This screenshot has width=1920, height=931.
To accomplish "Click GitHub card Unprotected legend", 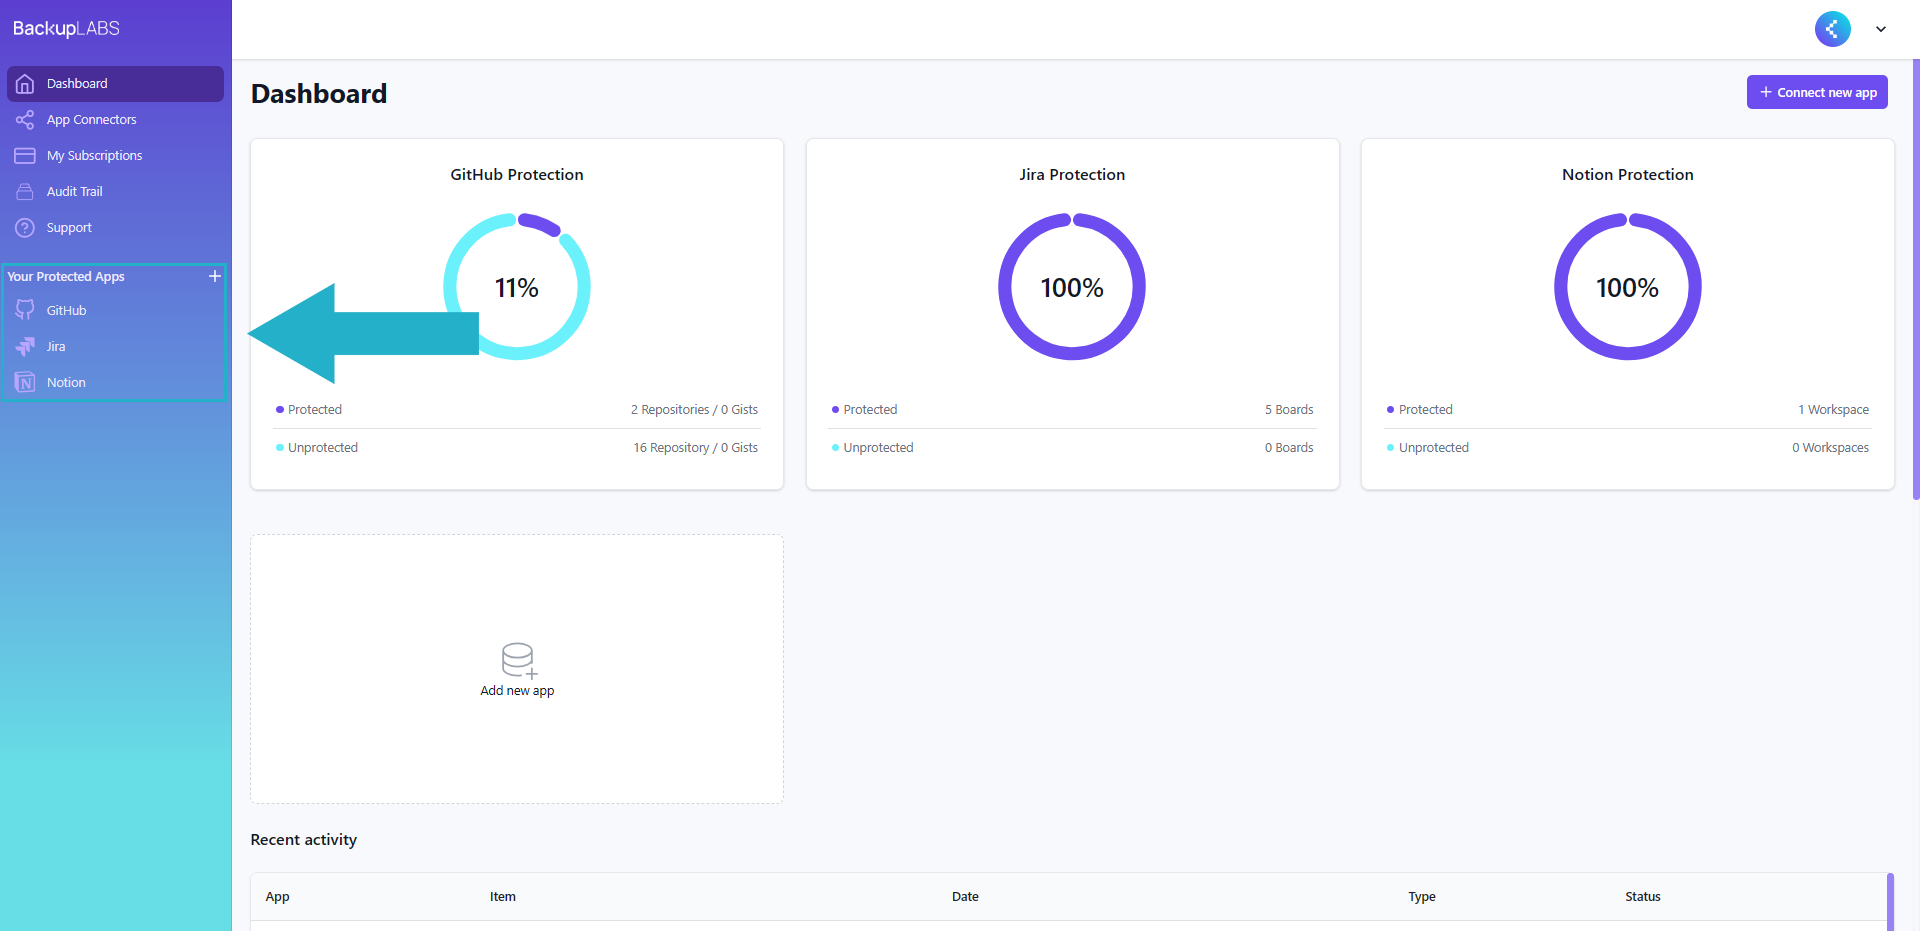I will coord(317,448).
